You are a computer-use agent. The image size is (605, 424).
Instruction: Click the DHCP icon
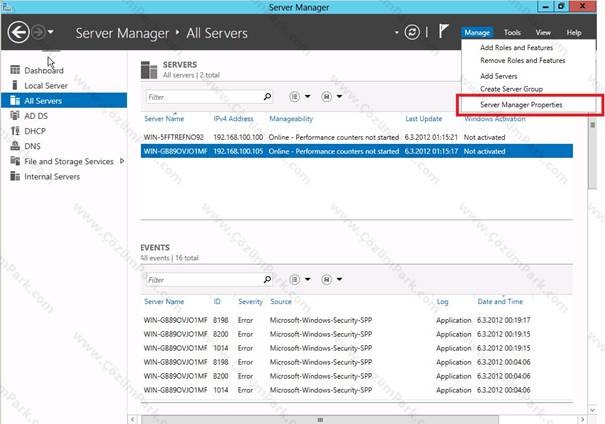click(15, 130)
